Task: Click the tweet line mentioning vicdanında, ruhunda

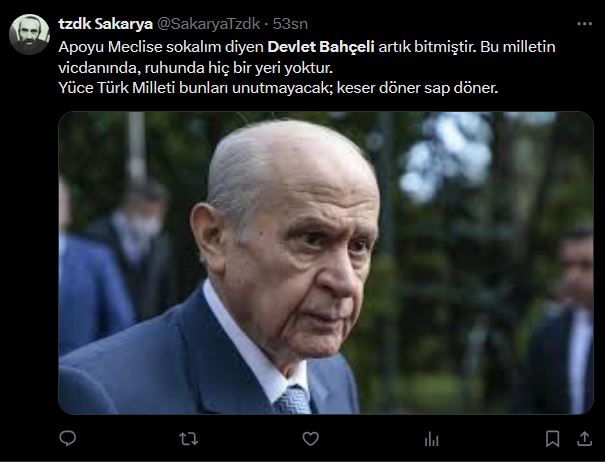Action: pos(195,68)
